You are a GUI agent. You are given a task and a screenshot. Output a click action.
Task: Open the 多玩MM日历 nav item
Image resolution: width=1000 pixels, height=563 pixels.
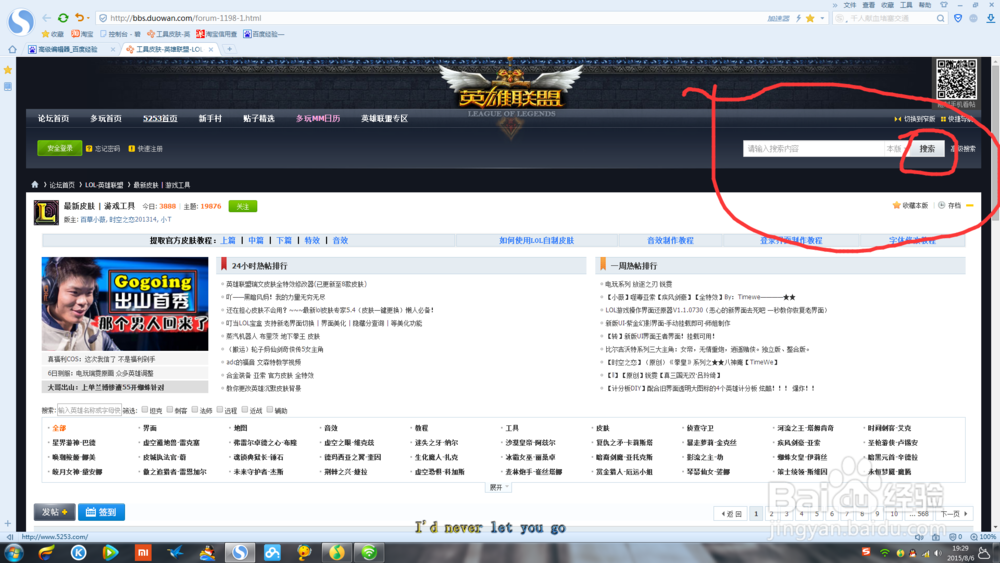click(318, 119)
